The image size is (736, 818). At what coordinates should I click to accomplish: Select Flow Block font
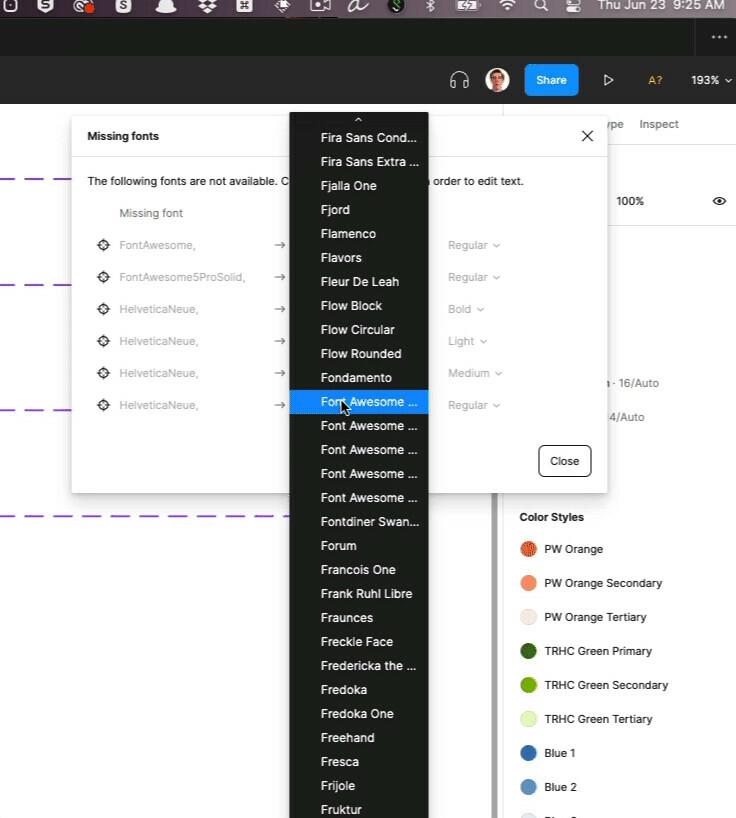pos(359,306)
